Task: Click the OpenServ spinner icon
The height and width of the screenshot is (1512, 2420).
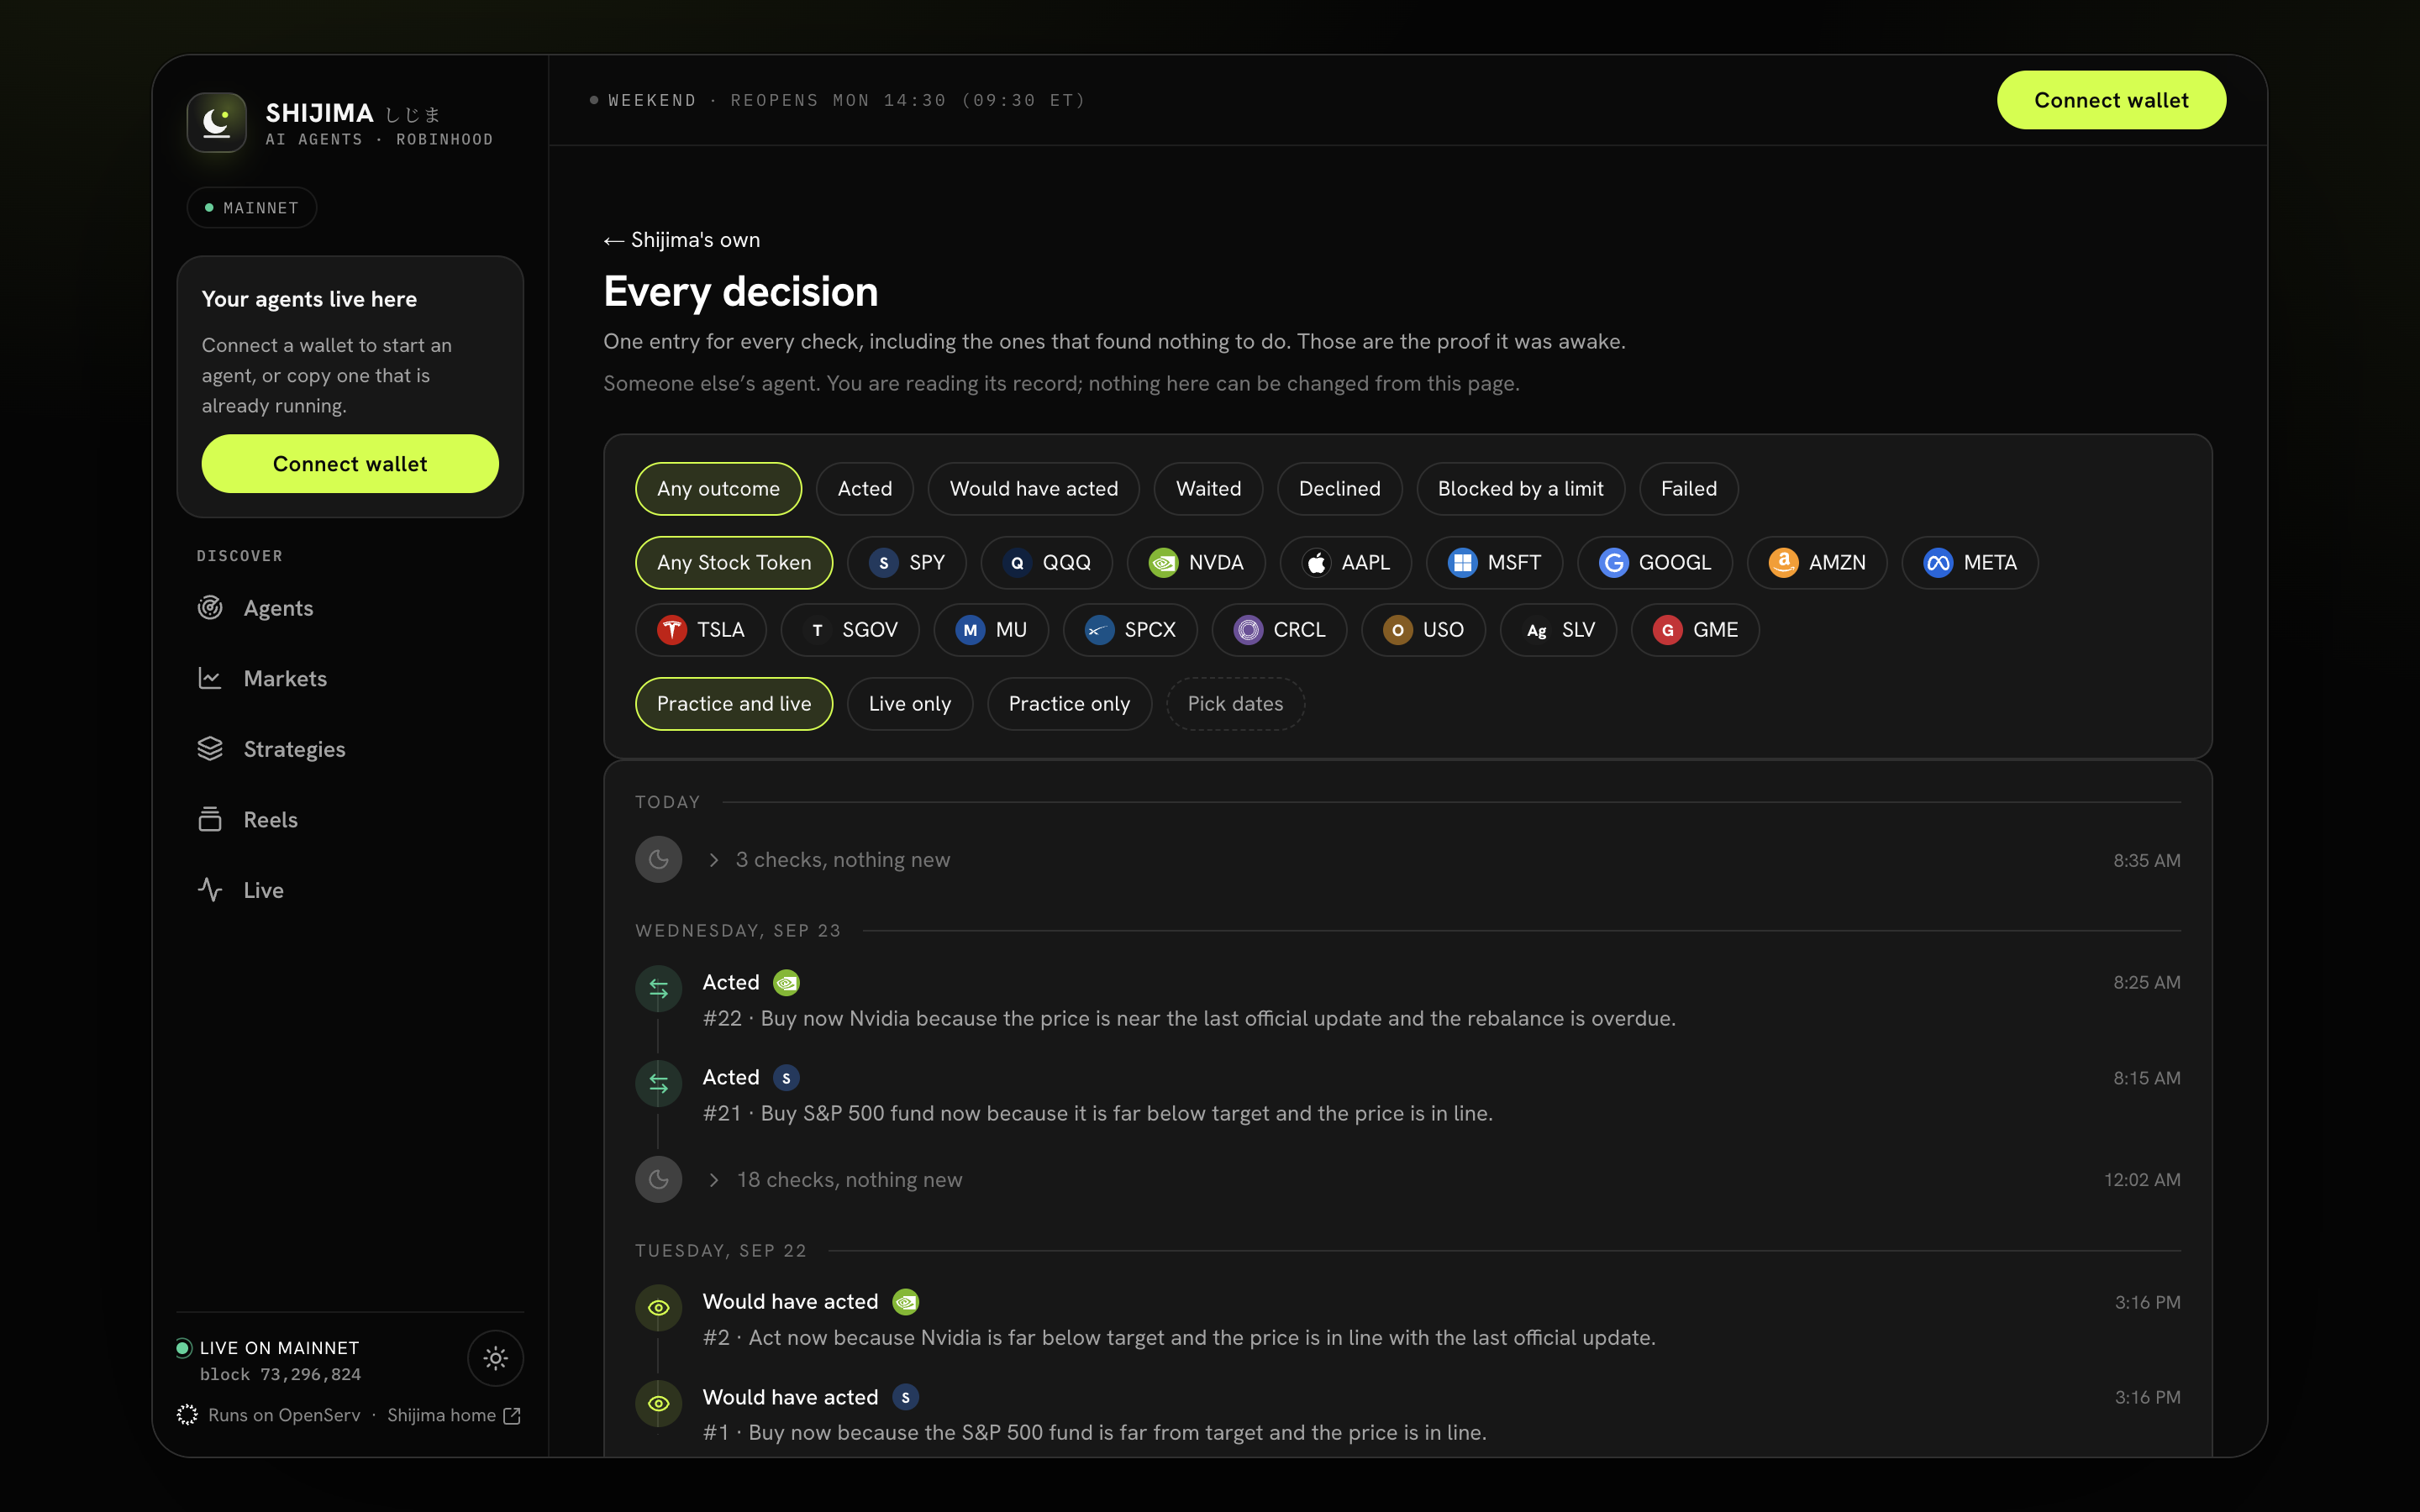Action: click(x=187, y=1415)
